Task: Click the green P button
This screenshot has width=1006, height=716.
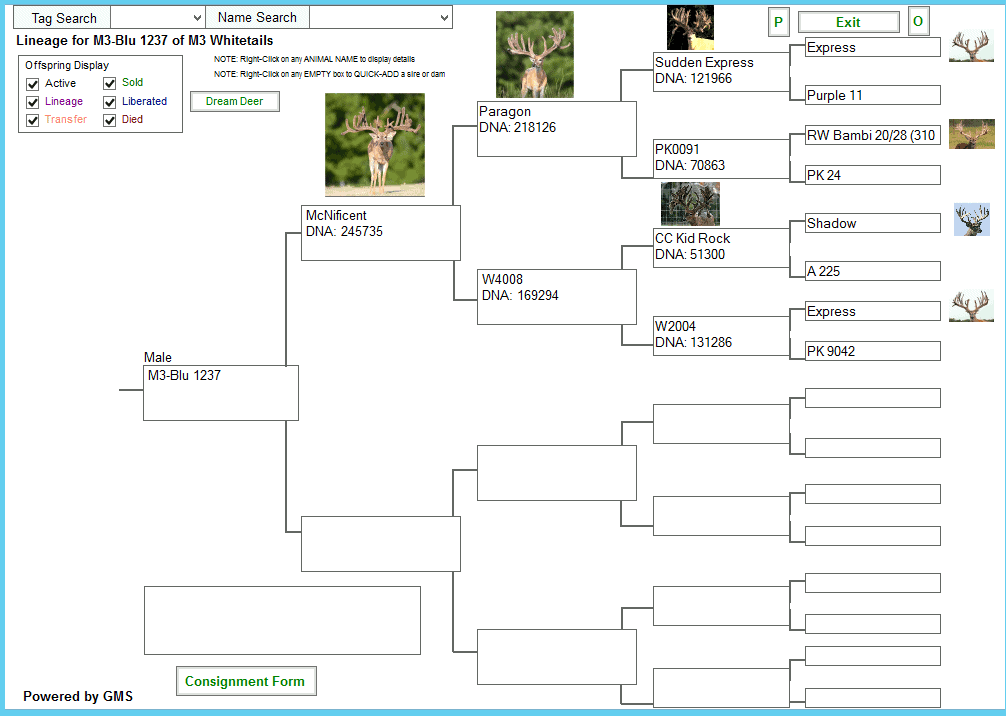Action: pyautogui.click(x=778, y=22)
